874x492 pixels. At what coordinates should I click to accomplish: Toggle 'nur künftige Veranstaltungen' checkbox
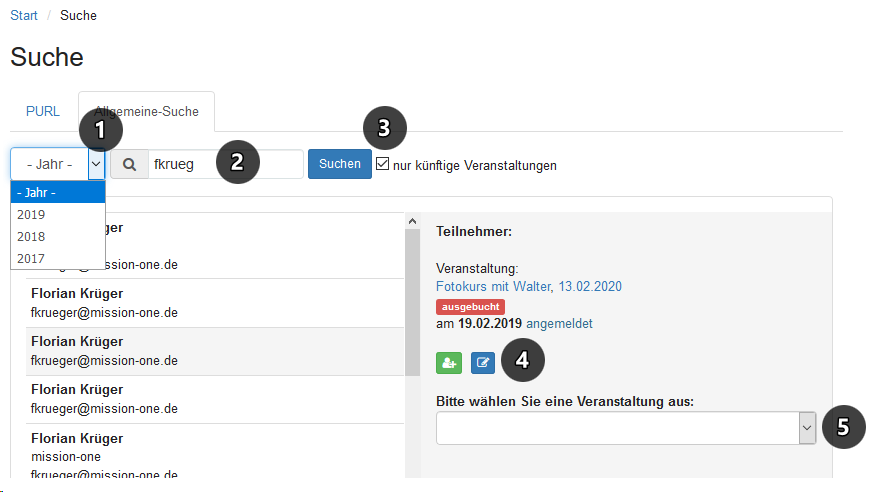(382, 164)
